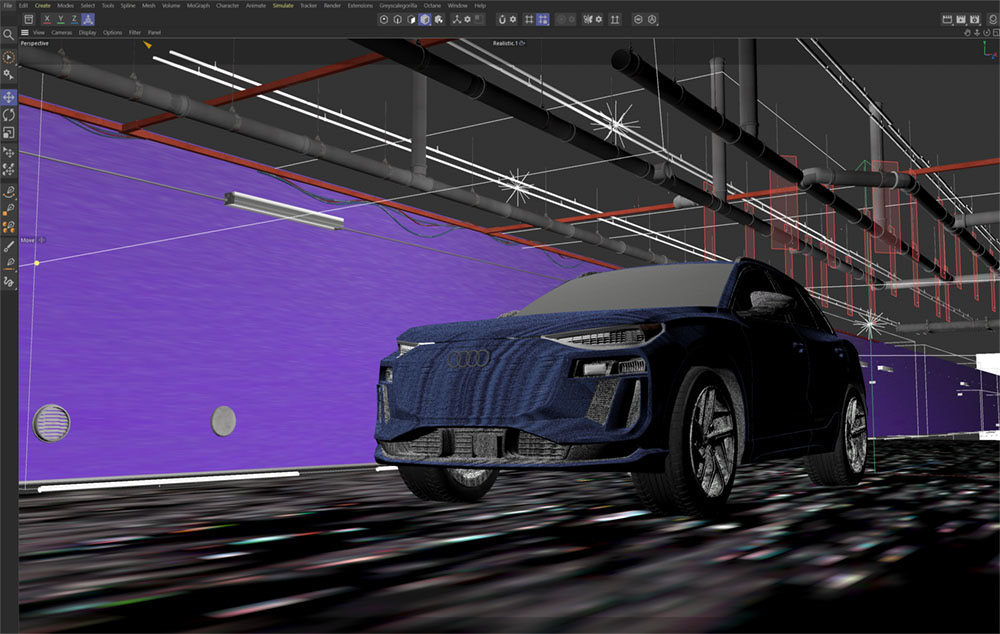Toggle the soft selection arrows icon
This screenshot has width=1000, height=634.
tap(615, 20)
